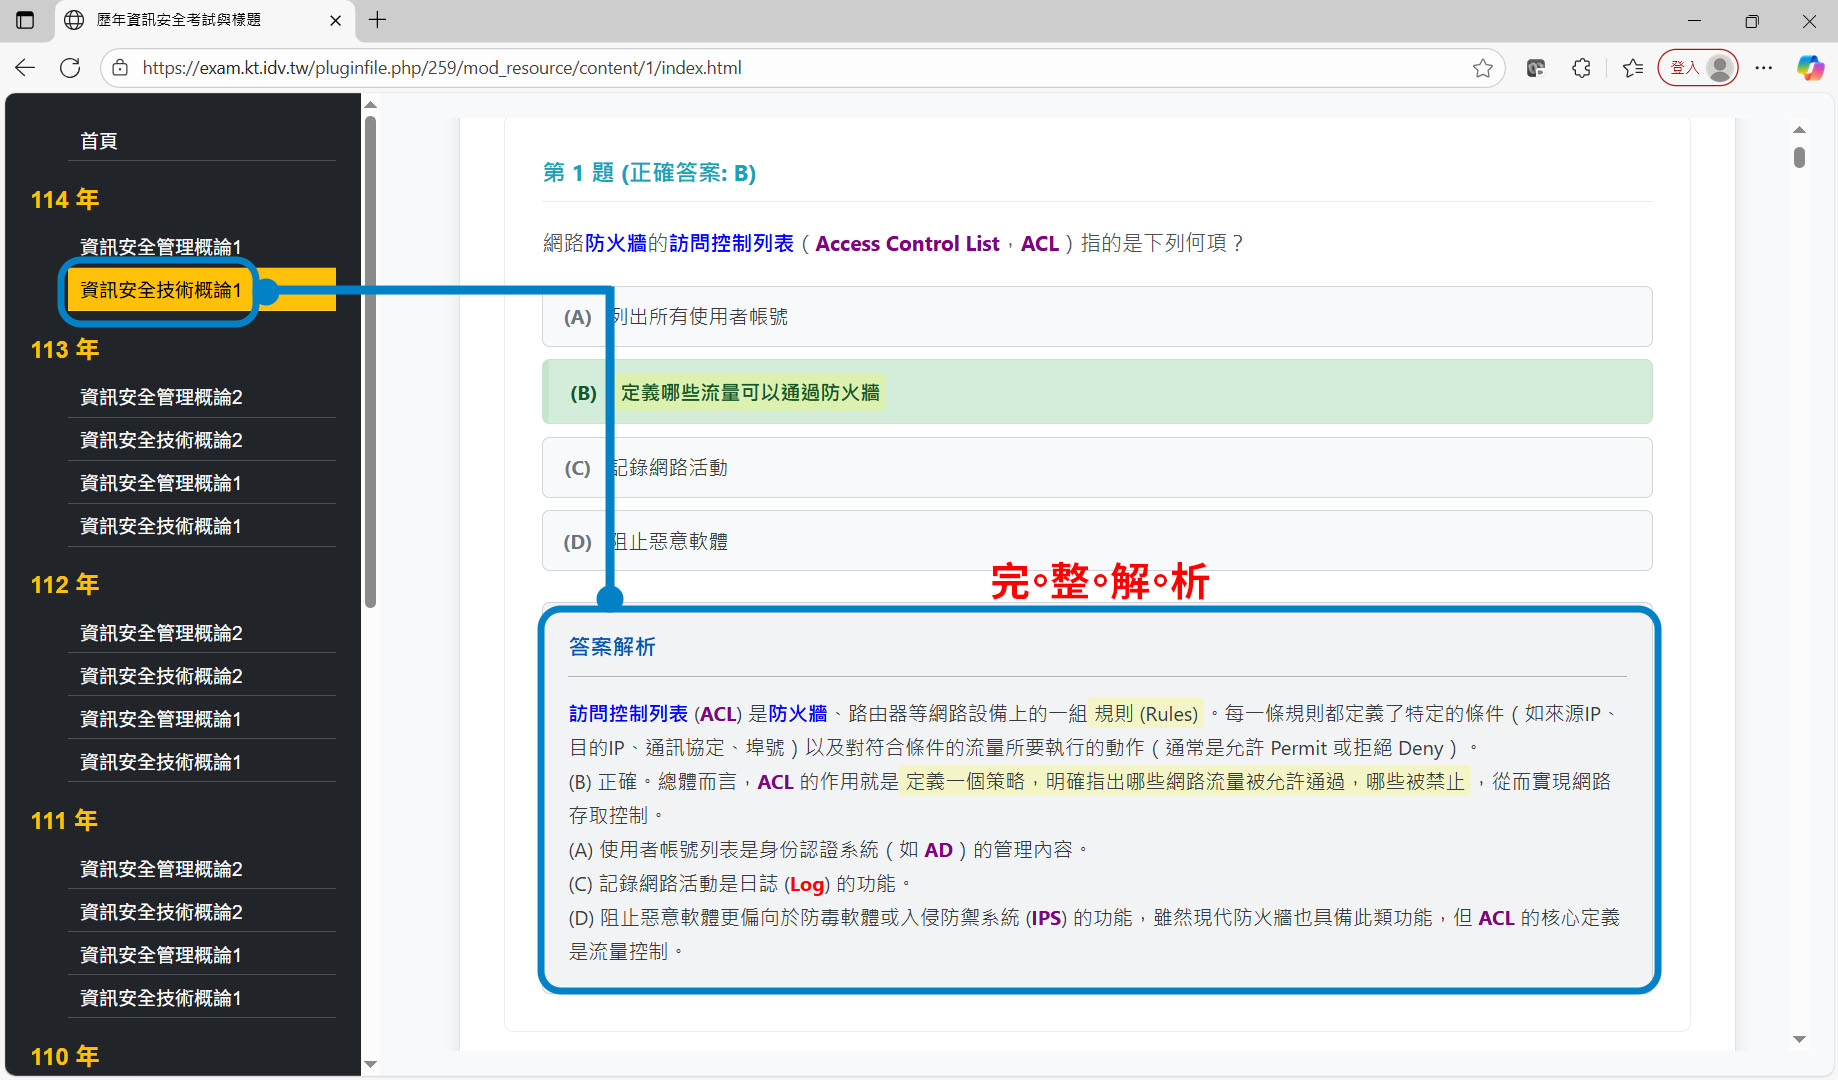Viewport: 1838px width, 1080px height.
Task: Reload the page with refresh icon
Action: (70, 68)
